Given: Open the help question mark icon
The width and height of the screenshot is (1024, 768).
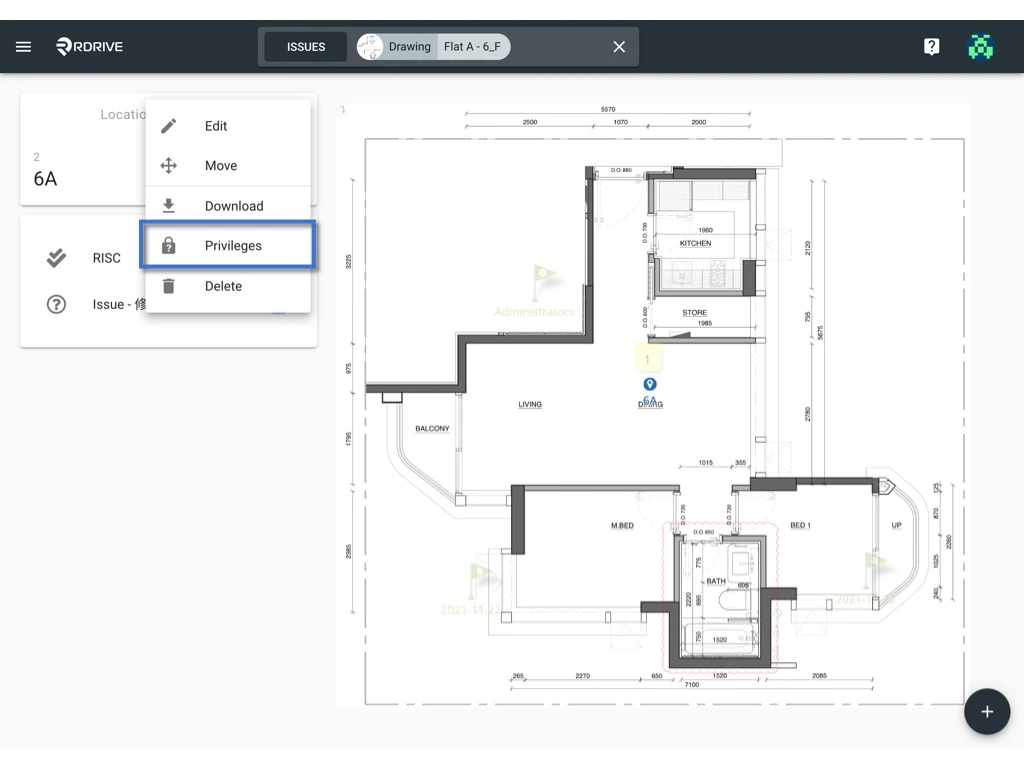Looking at the screenshot, I should click(x=932, y=46).
